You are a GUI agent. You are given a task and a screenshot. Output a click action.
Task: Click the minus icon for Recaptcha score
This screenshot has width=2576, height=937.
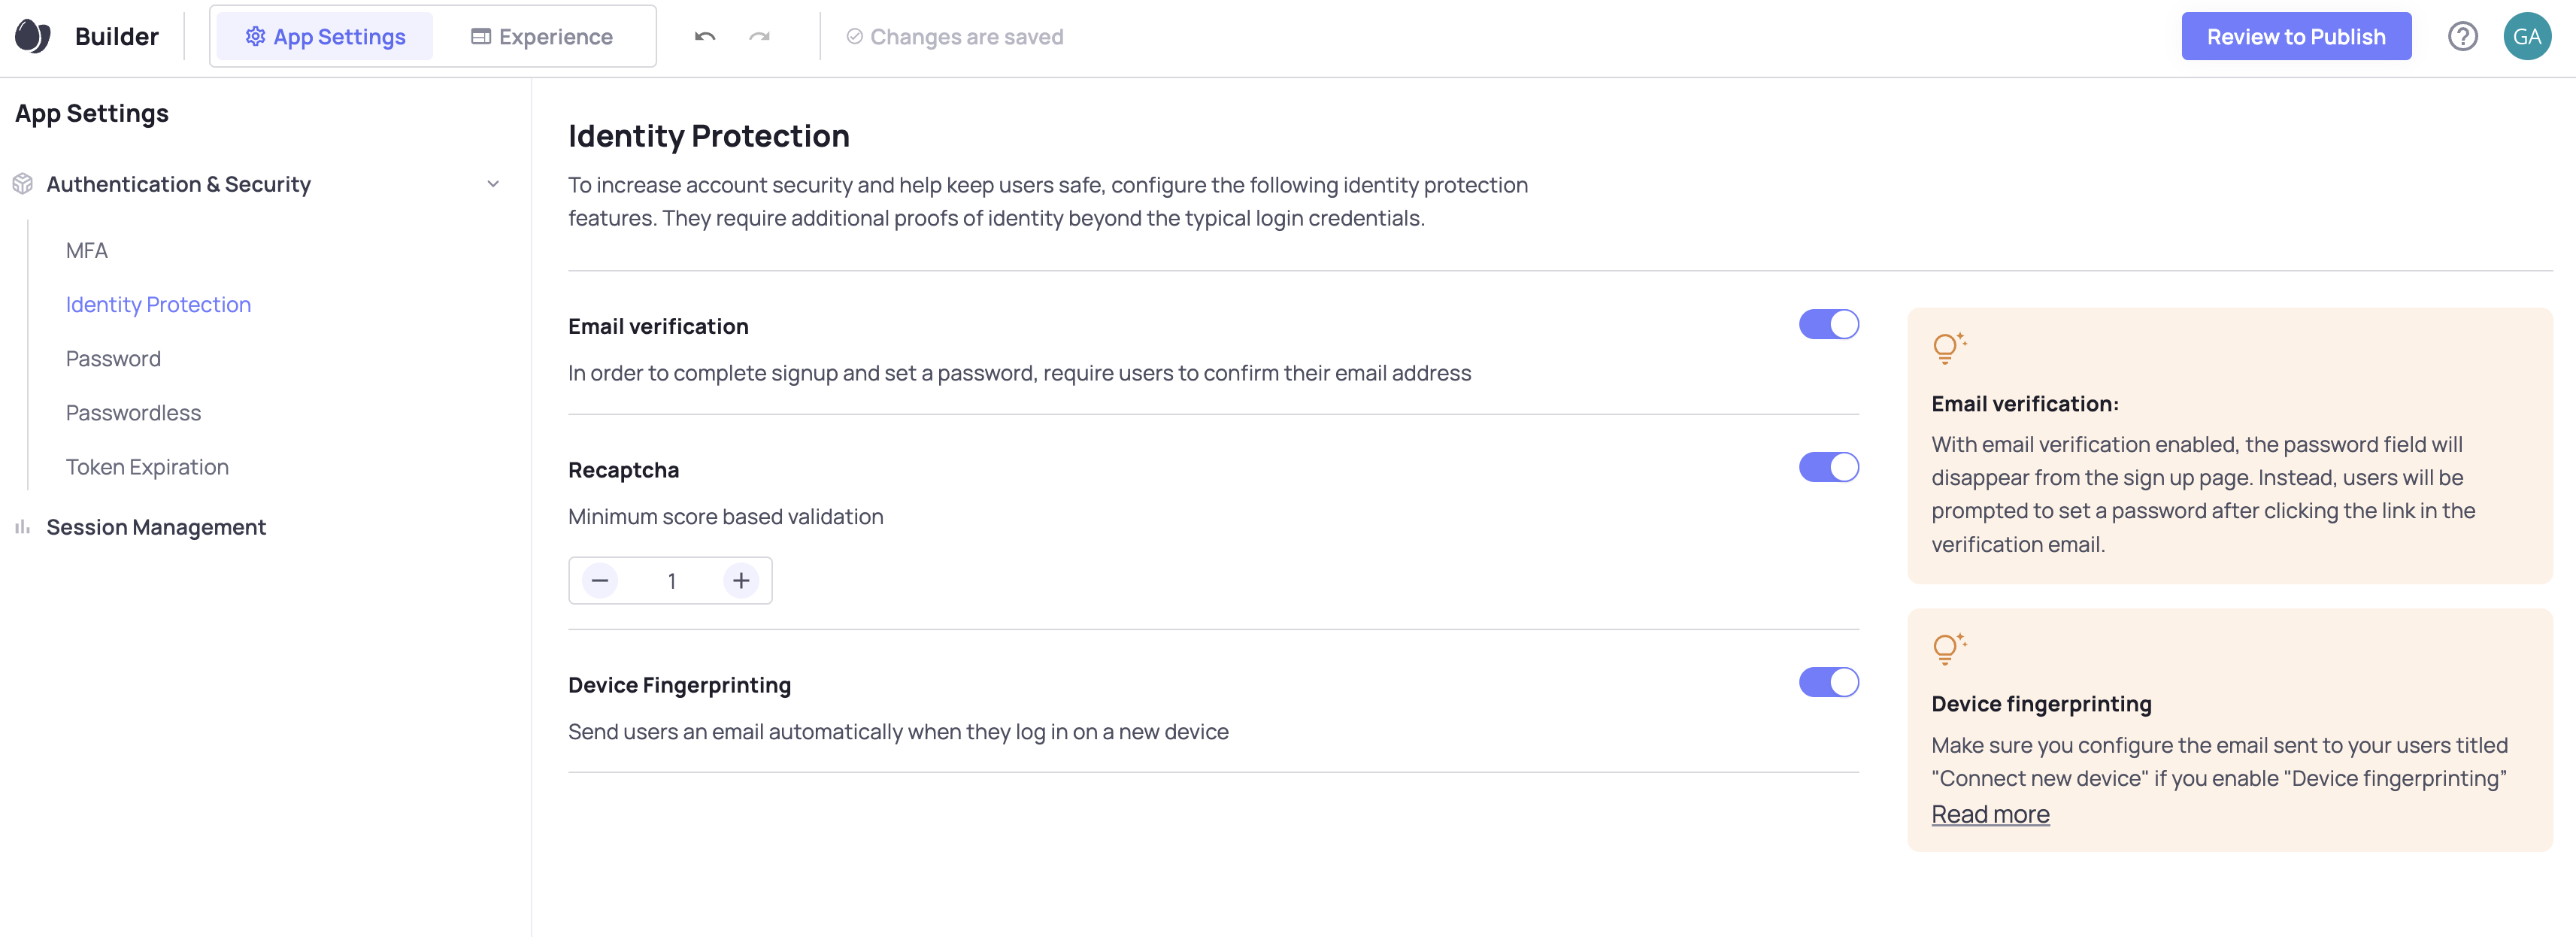pos(600,581)
